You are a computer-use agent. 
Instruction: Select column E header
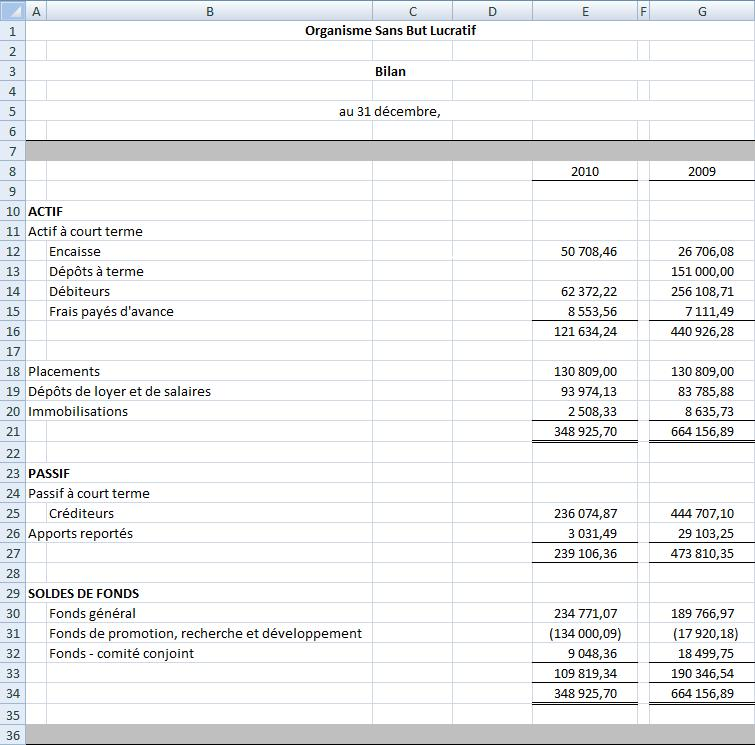[585, 11]
